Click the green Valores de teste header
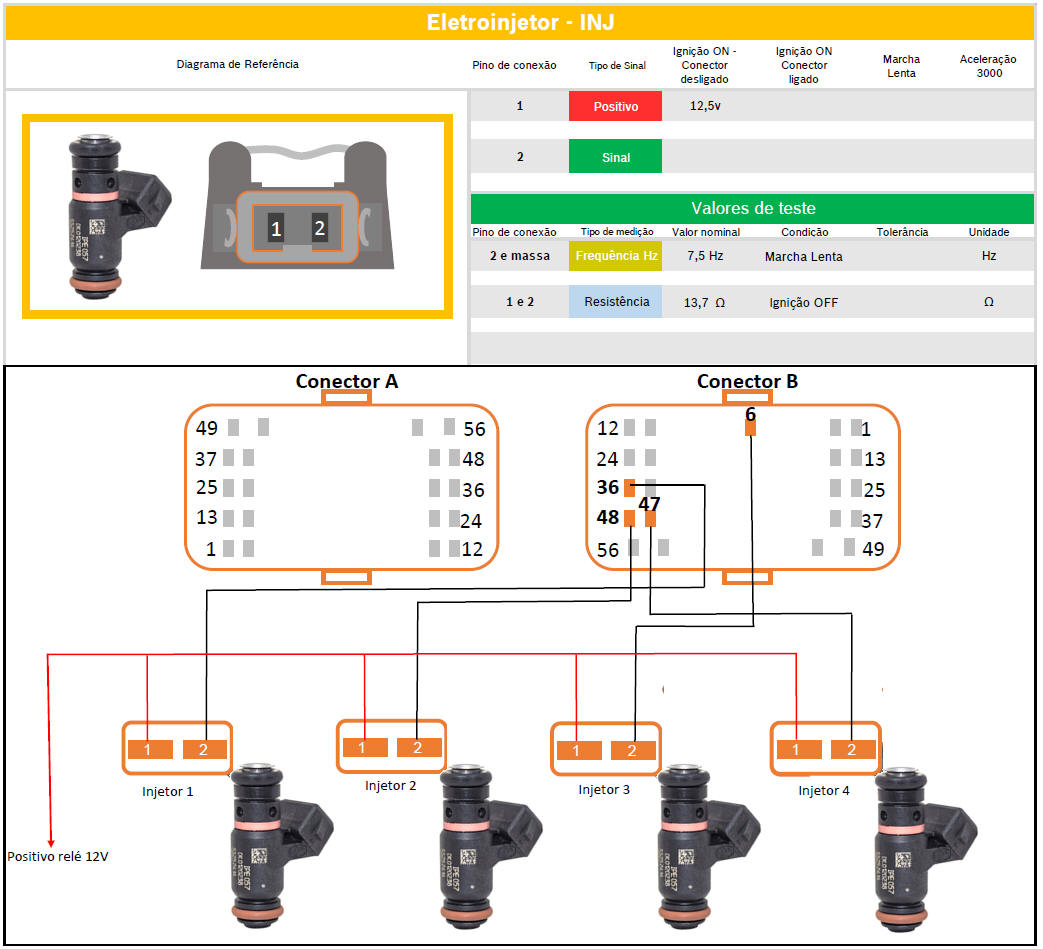Viewport: 1043px width, 949px height. click(x=752, y=208)
